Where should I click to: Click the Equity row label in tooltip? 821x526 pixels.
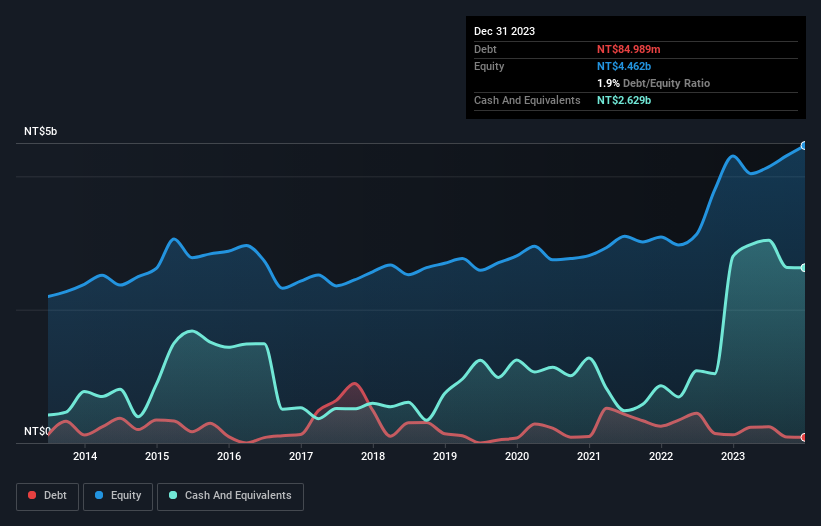[489, 66]
